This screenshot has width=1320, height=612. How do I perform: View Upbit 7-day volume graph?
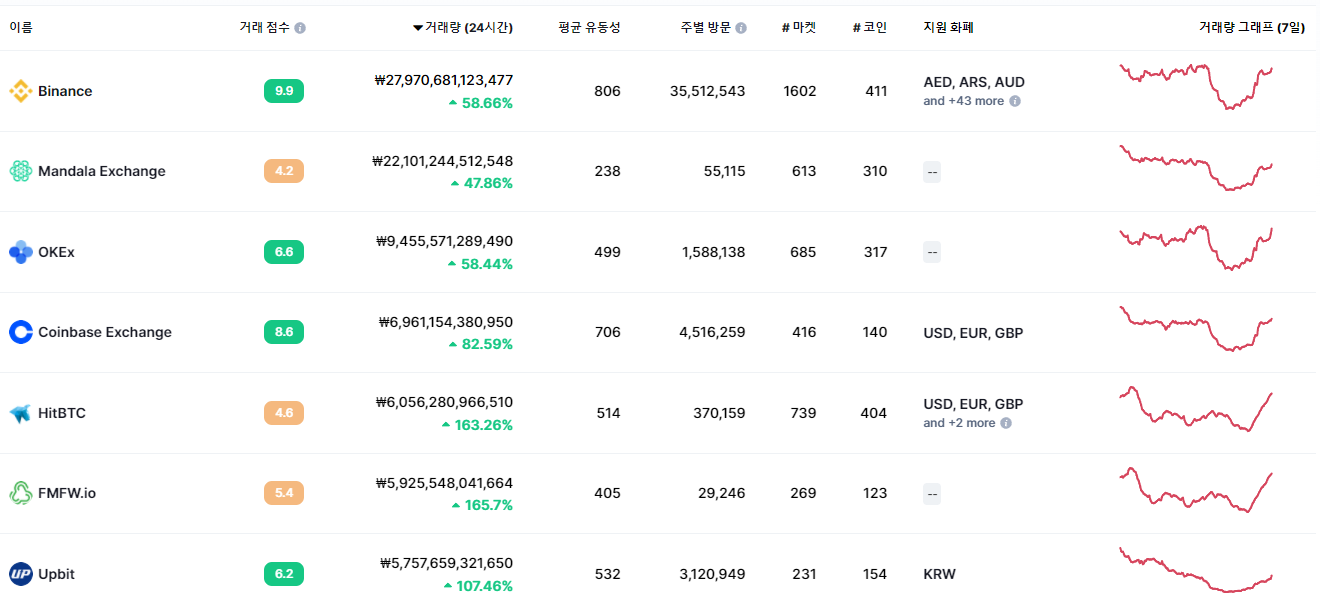1196,570
